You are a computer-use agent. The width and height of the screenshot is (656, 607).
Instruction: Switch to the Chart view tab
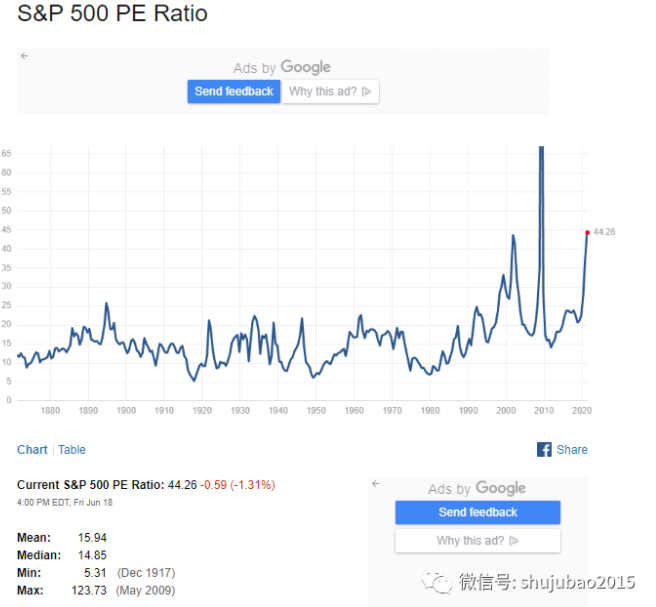coord(32,450)
